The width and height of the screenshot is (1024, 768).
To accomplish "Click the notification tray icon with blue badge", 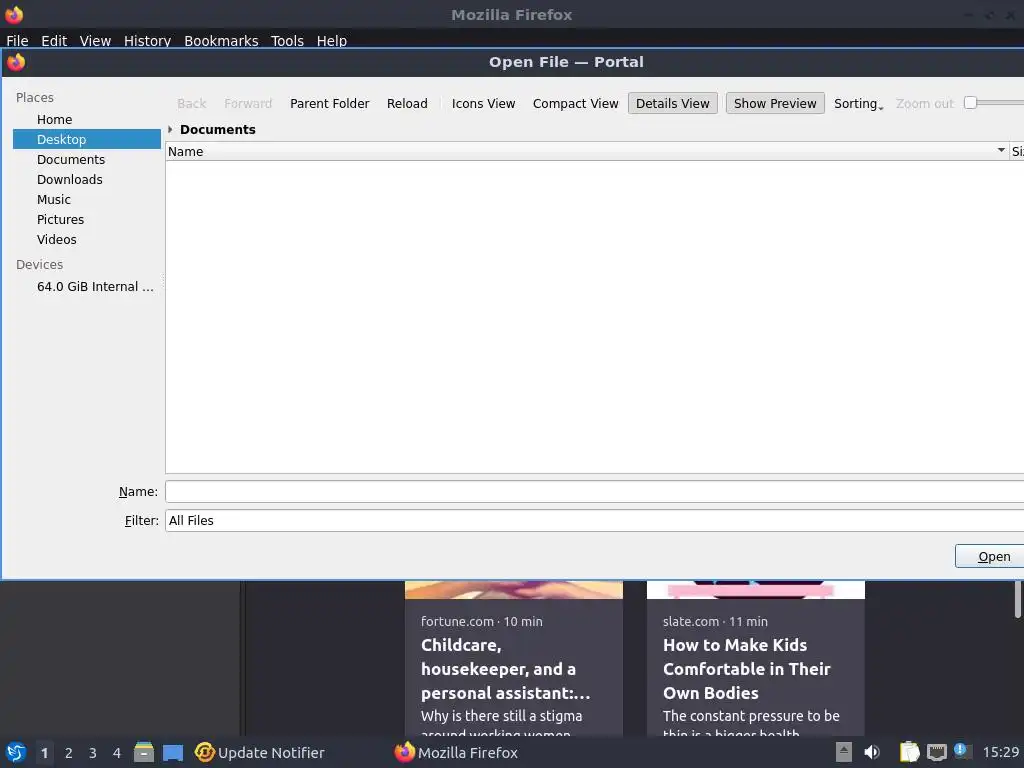I will pos(962,751).
